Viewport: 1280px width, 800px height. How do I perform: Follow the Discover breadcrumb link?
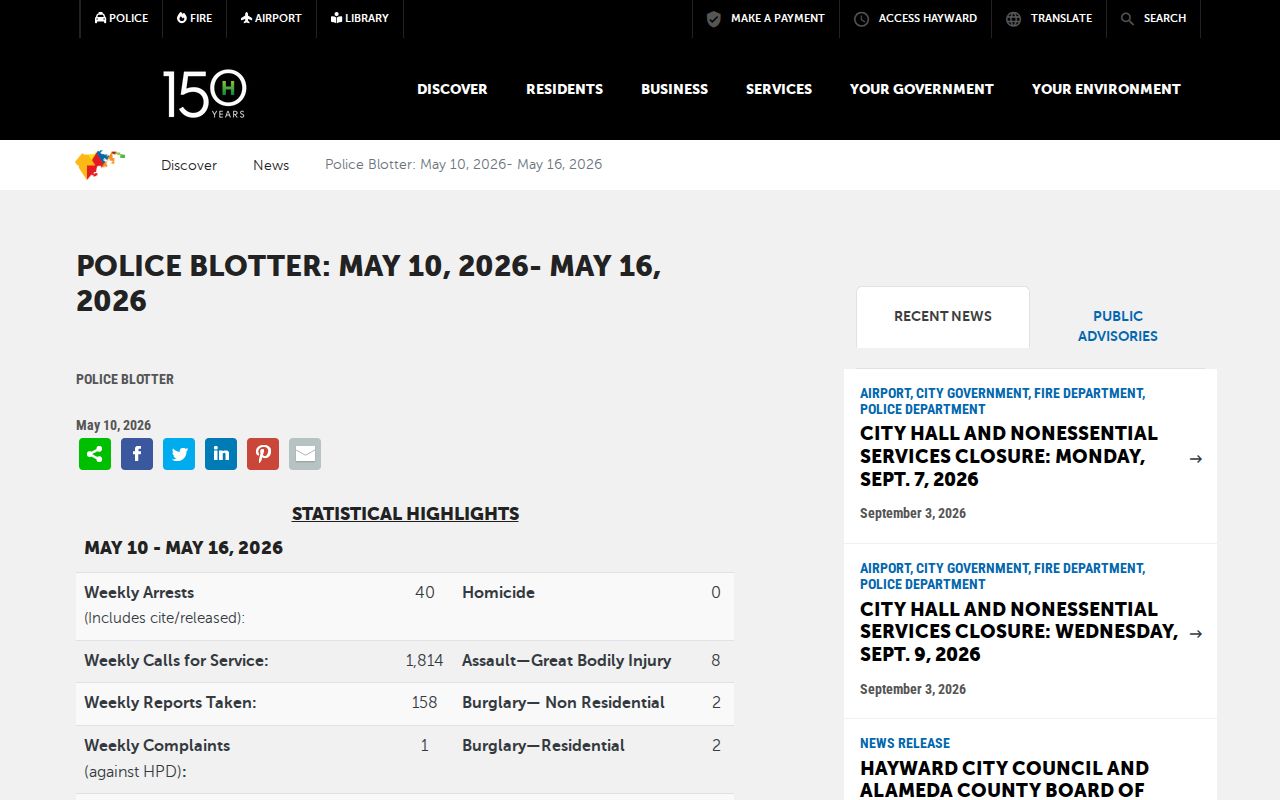click(189, 165)
